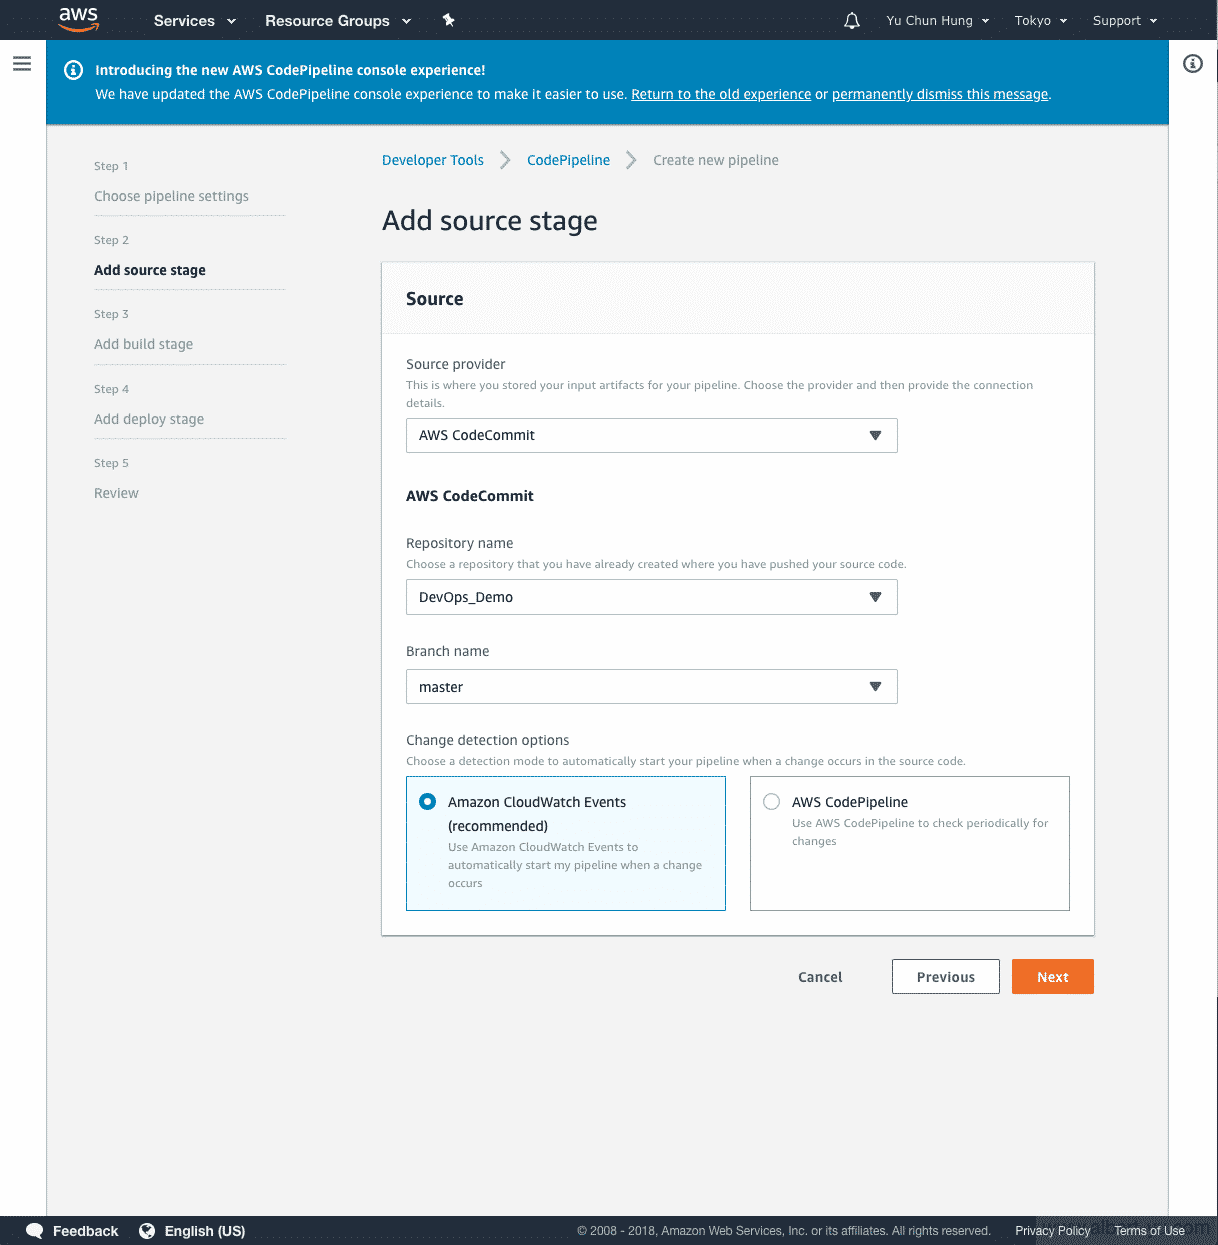Screen dimensions: 1218x1245
Task: Open the Support menu
Action: coord(1125,20)
